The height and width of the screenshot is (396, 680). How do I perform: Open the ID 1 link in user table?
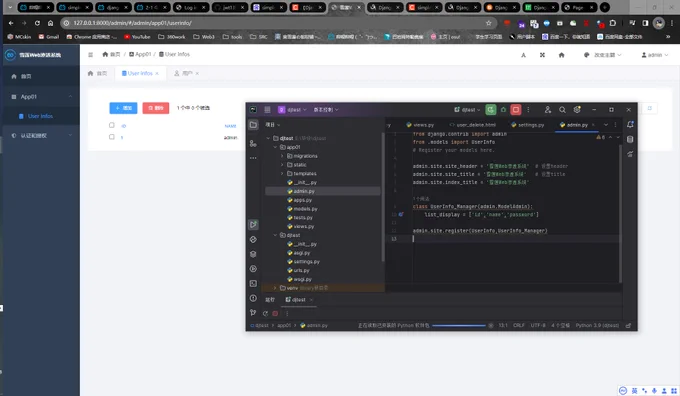pyautogui.click(x=122, y=137)
